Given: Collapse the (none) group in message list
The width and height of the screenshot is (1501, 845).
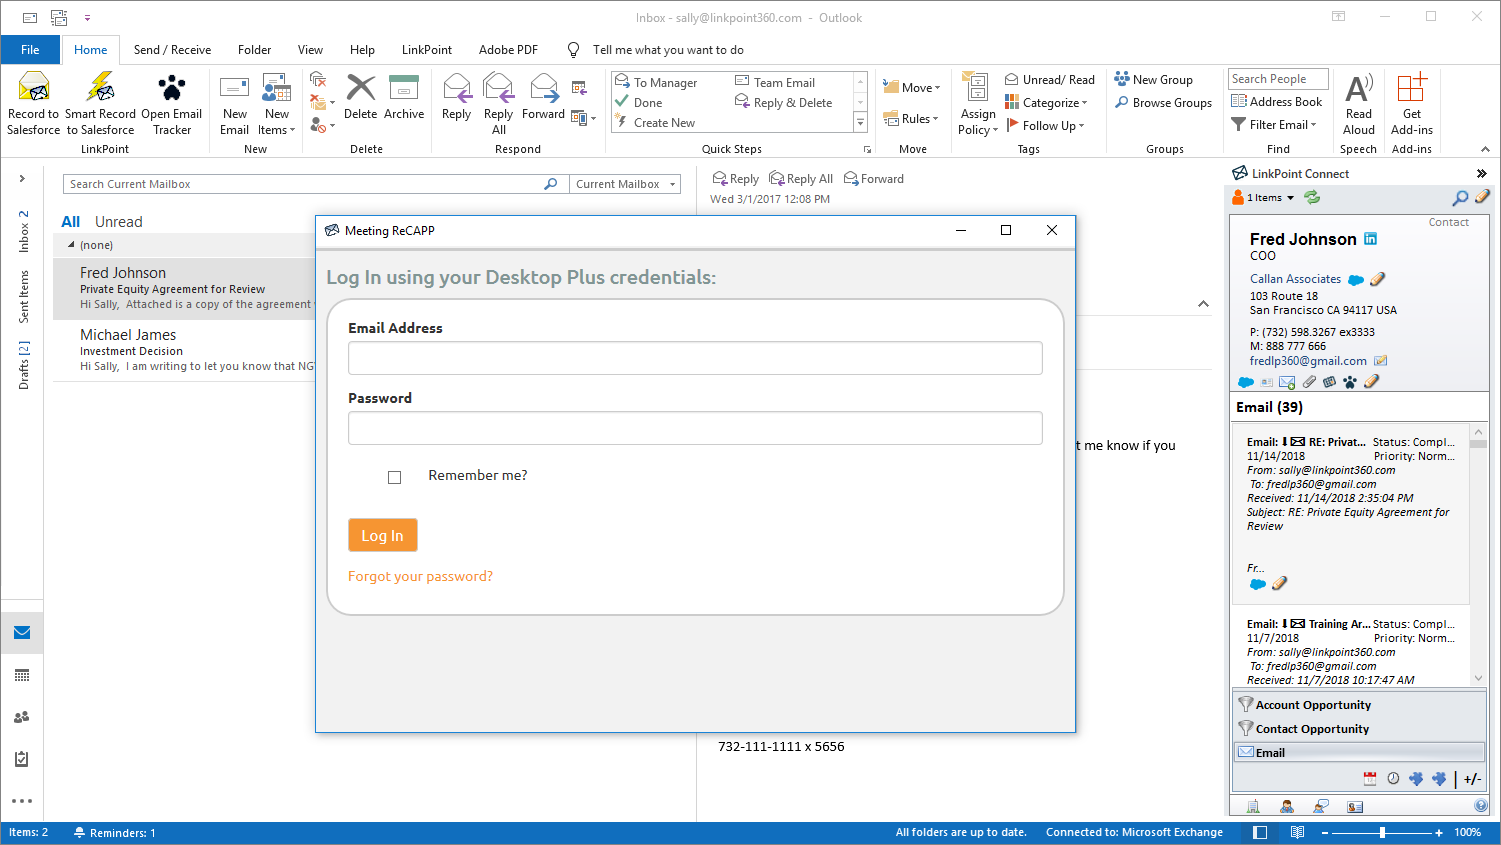Looking at the screenshot, I should (71, 245).
